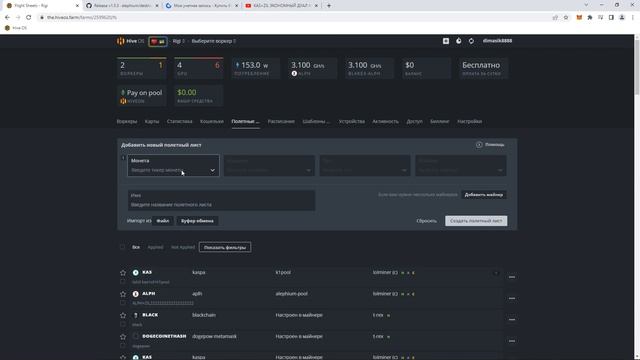Image resolution: width=640 pixels, height=360 pixels.
Task: Open options menu for ALPH flight sheet row
Action: [x=512, y=298]
